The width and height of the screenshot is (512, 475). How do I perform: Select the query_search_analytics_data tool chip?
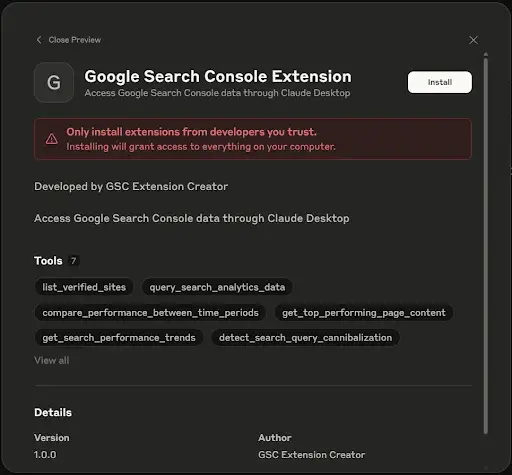[217, 287]
